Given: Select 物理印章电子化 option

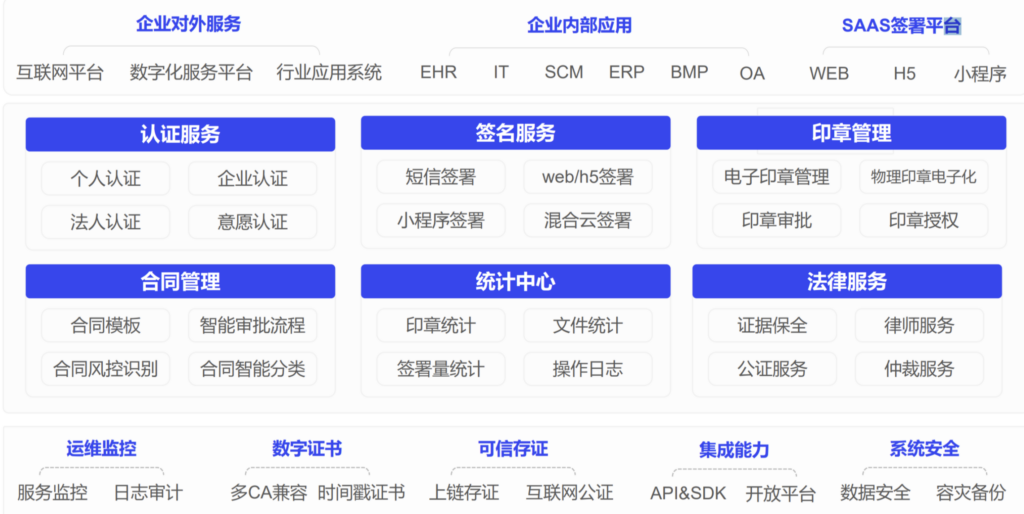Looking at the screenshot, I should pos(923,178).
